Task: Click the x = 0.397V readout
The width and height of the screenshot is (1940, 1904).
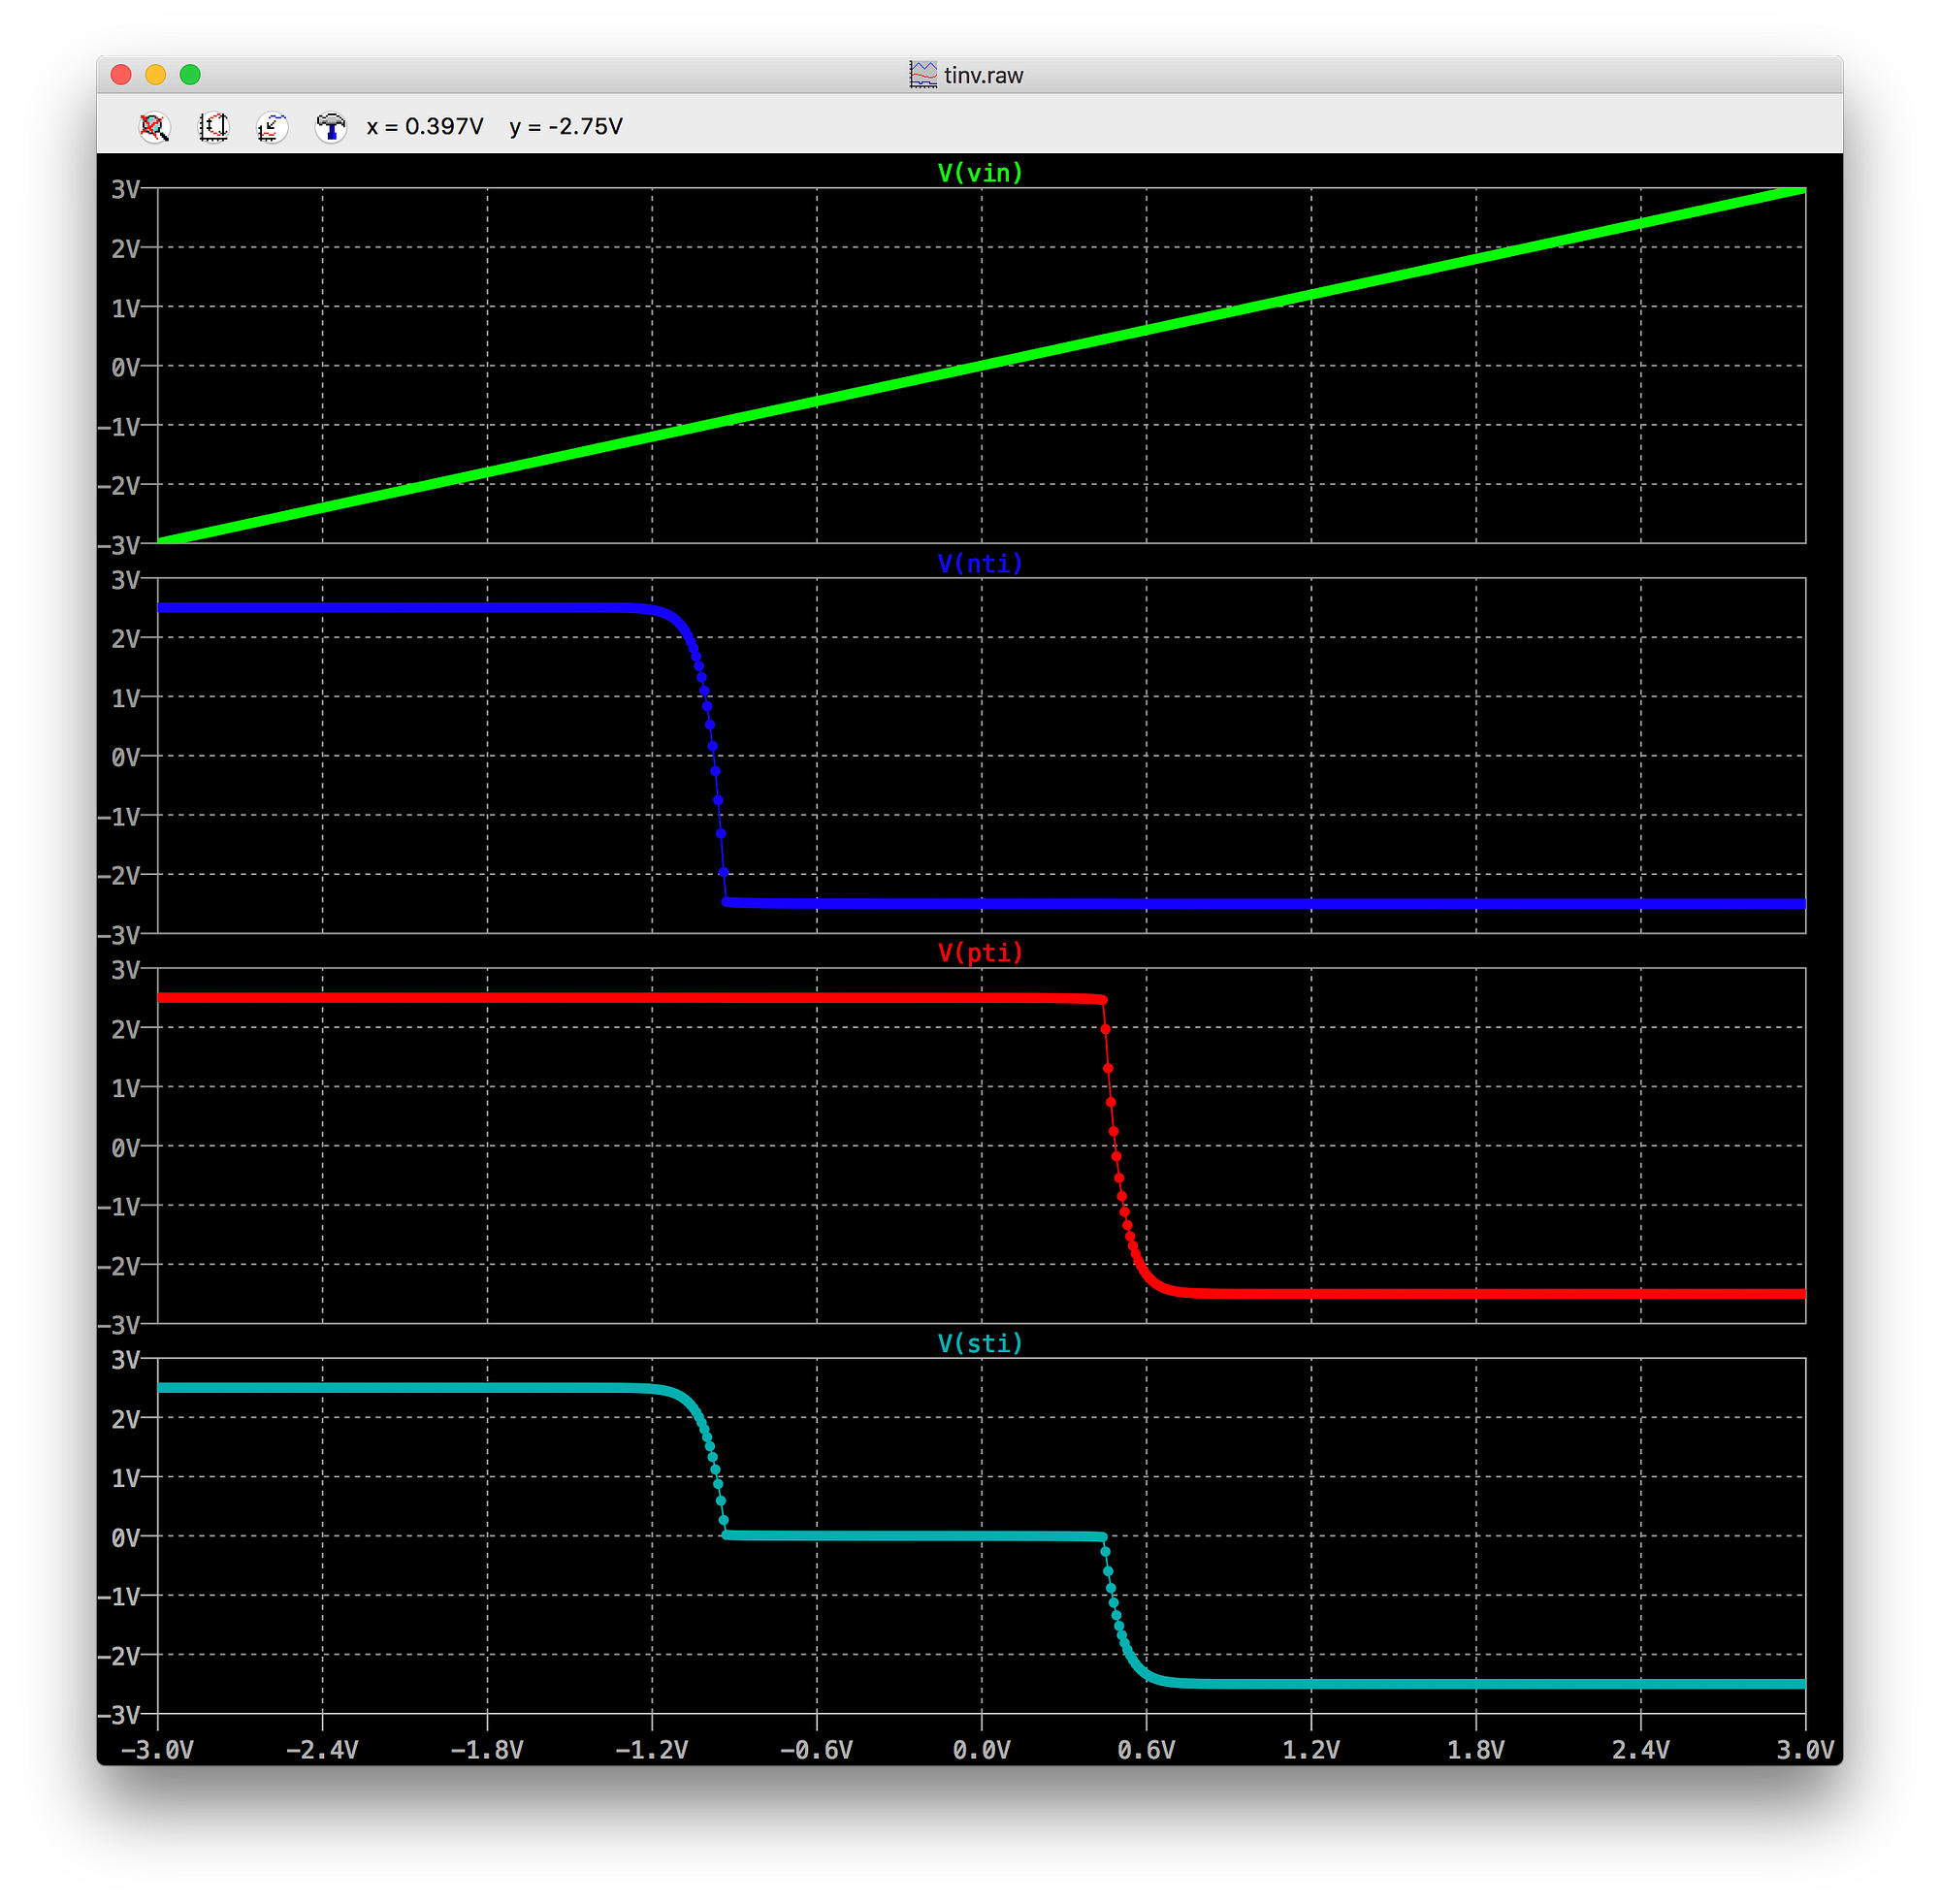Action: (x=424, y=127)
